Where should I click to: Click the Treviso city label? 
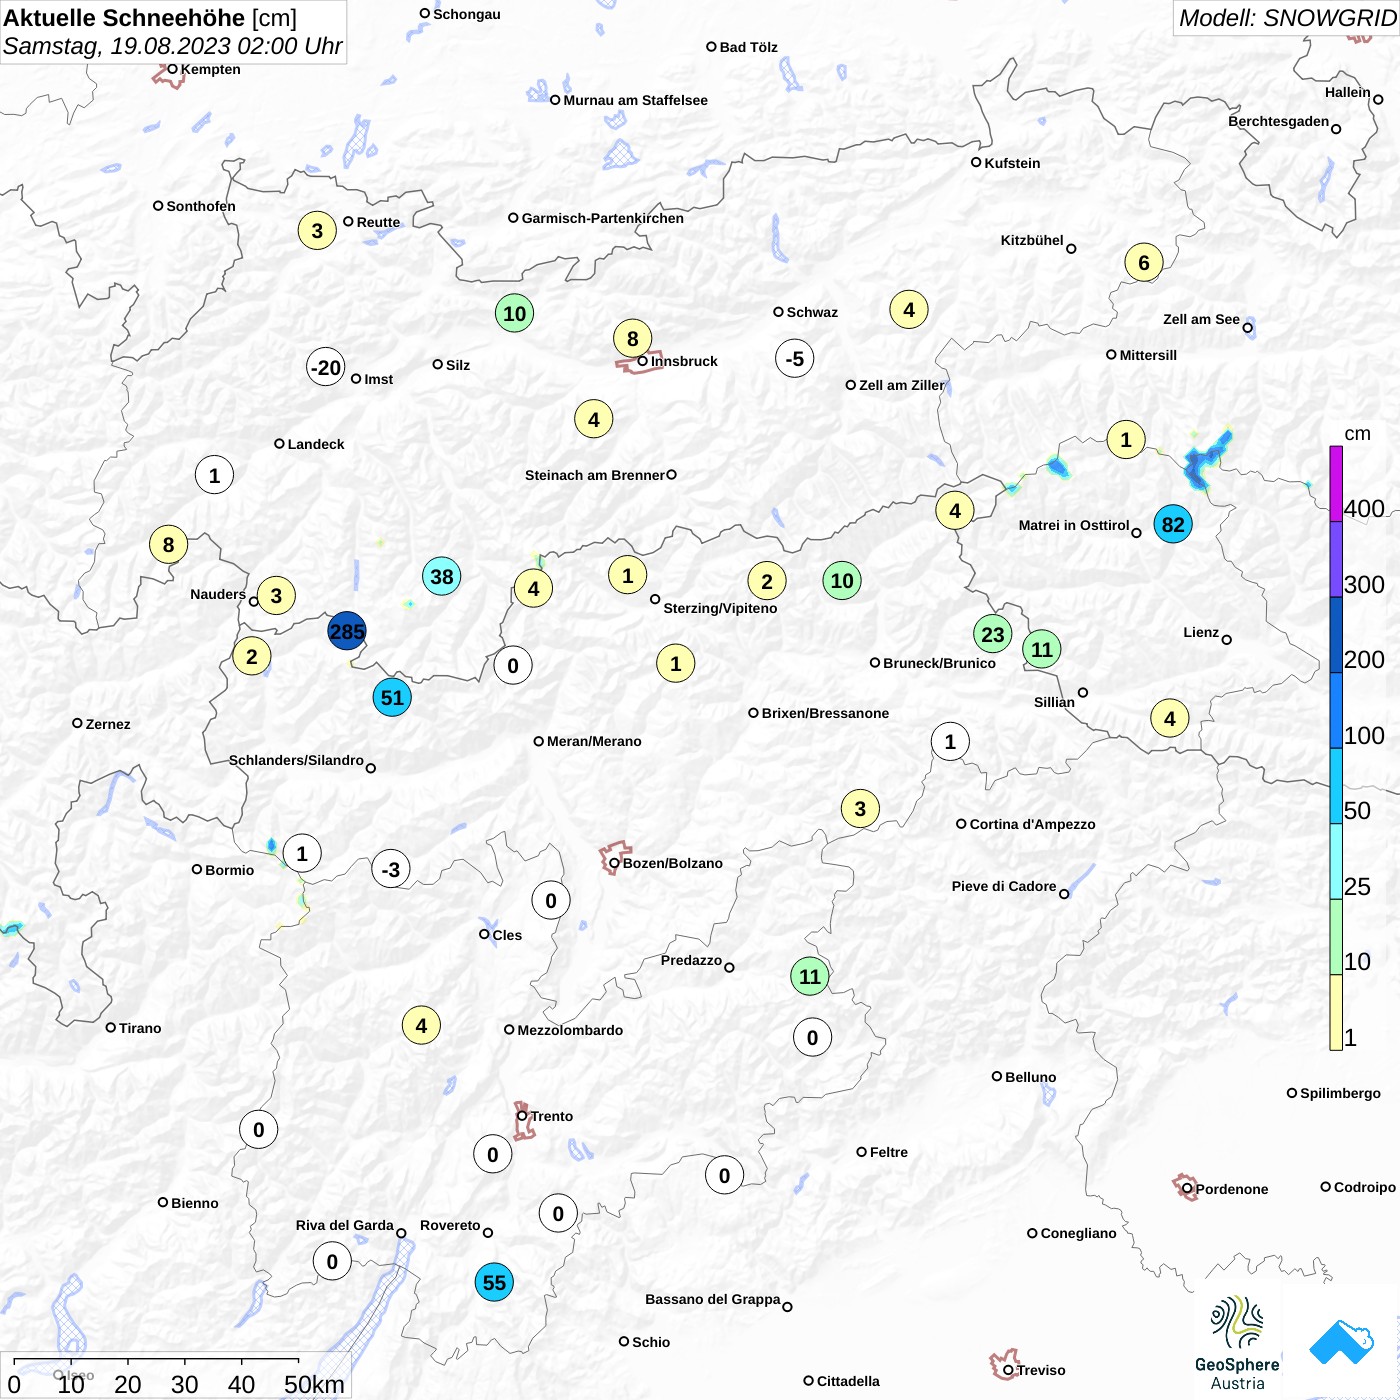coord(1041,1370)
